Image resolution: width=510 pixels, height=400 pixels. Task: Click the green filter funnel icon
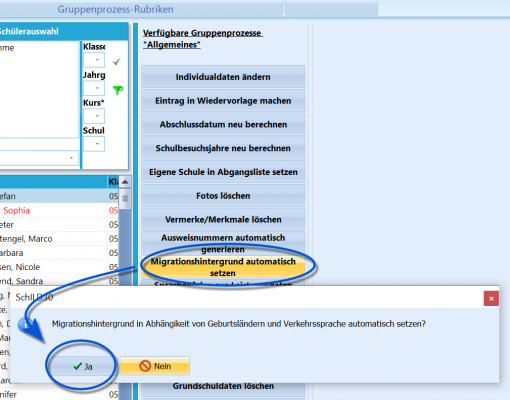[x=118, y=90]
